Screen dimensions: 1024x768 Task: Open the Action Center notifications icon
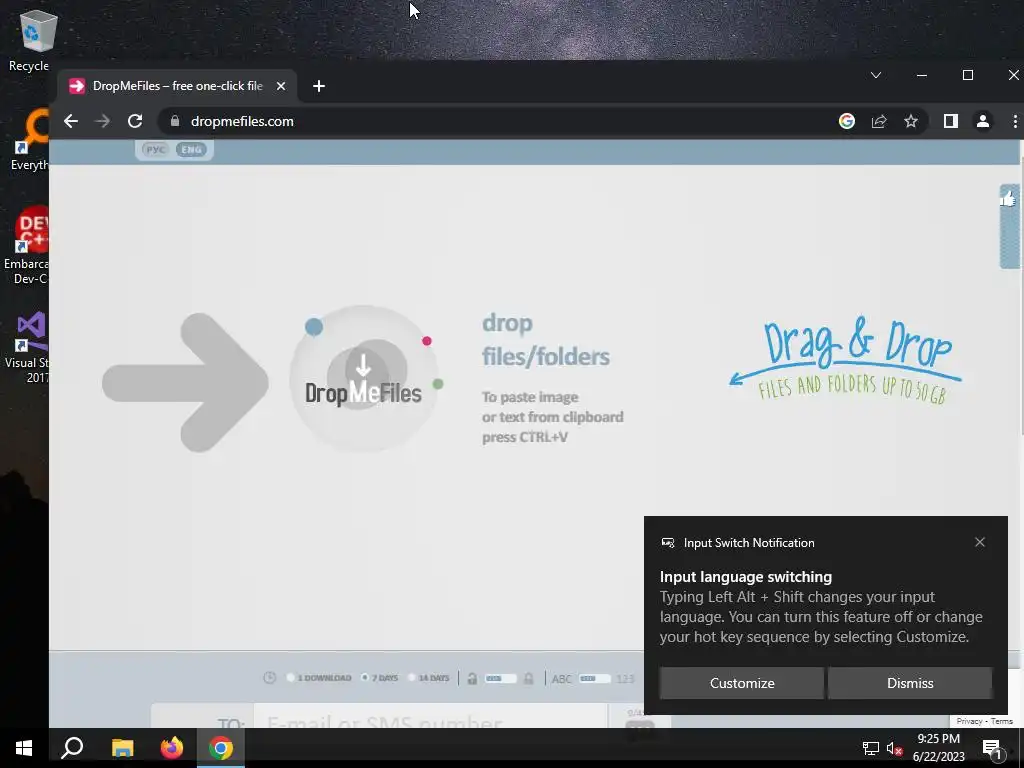[x=992, y=748]
